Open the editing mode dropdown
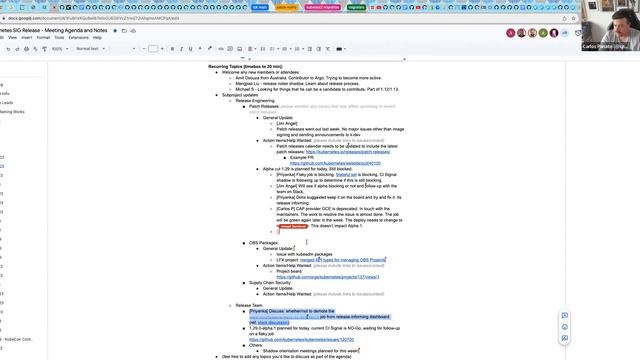640x360 pixels. coord(341,49)
